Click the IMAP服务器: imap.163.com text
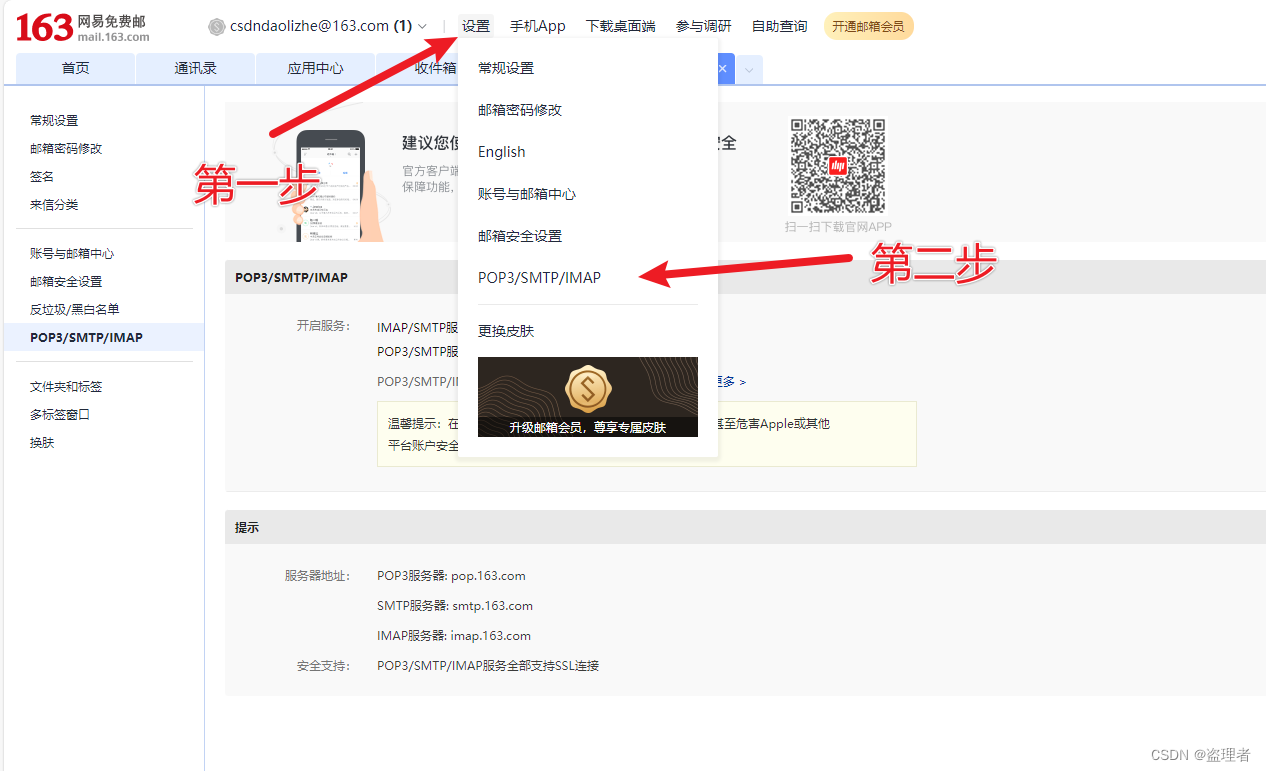The width and height of the screenshot is (1266, 771). 454,636
